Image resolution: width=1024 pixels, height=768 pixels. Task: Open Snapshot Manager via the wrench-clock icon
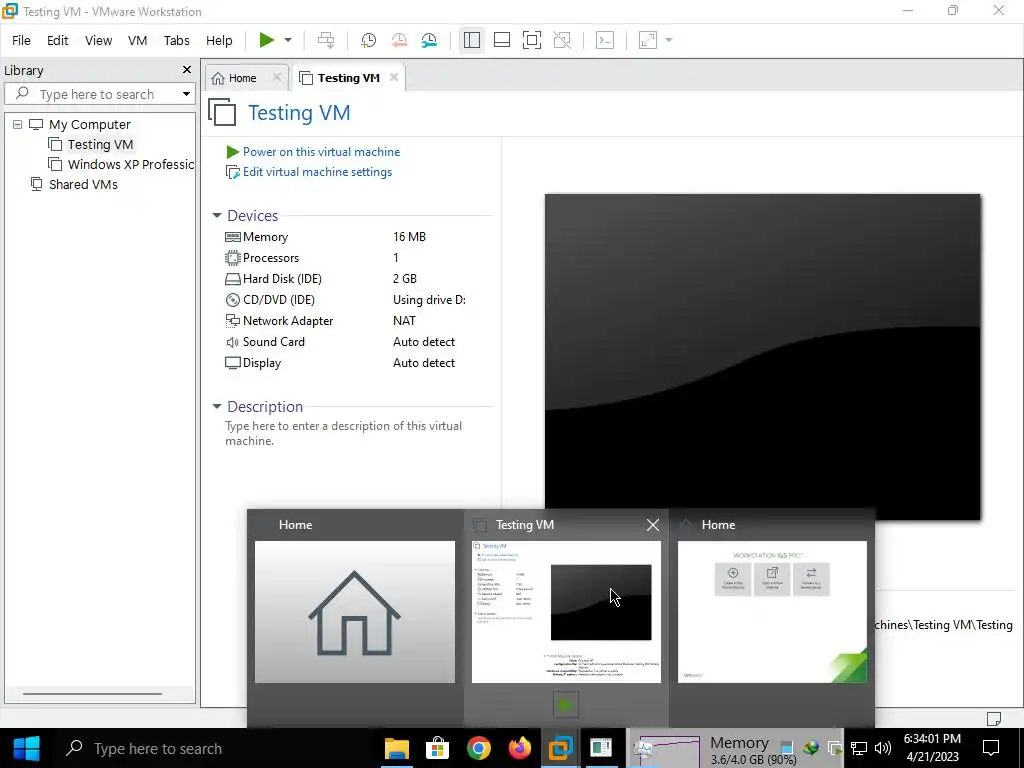429,40
